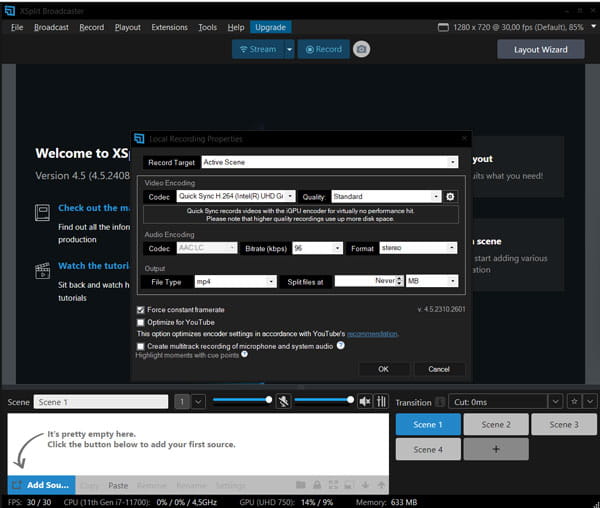Screen dimensions: 600x508
Task: Click Paste in the sources toolbar
Action: pyautogui.click(x=118, y=485)
